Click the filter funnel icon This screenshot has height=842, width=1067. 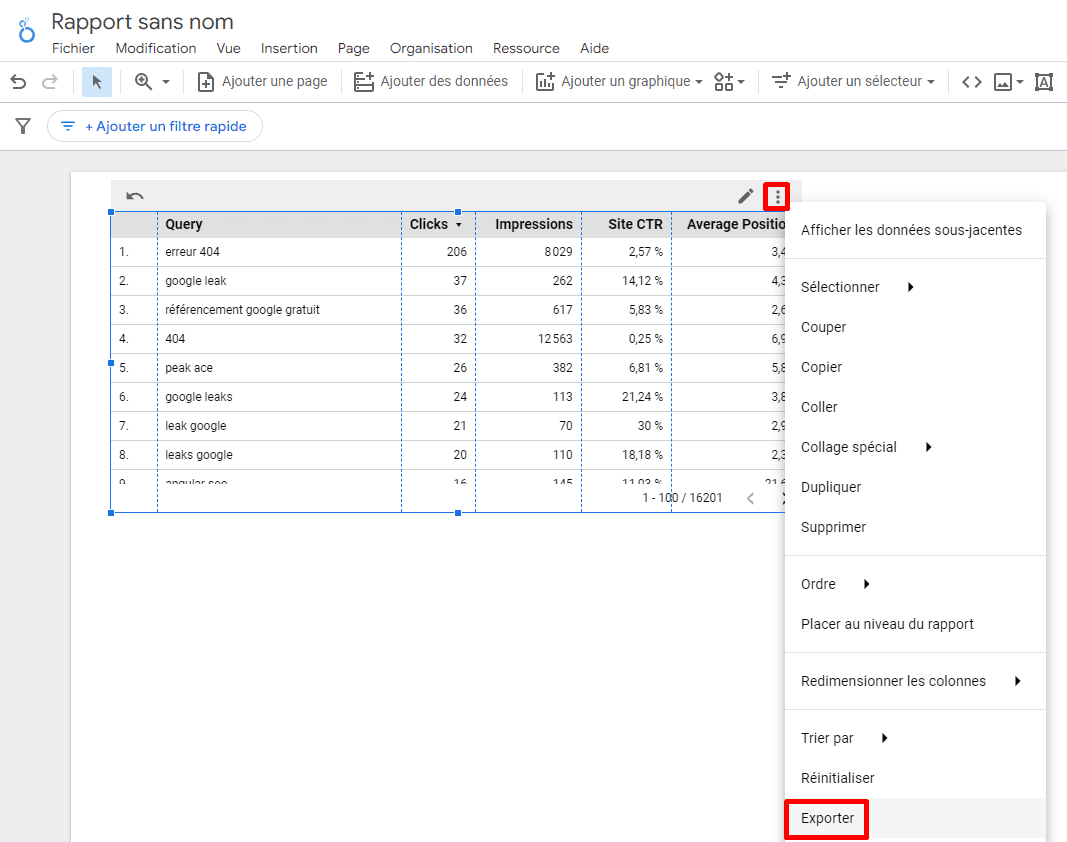[x=23, y=126]
